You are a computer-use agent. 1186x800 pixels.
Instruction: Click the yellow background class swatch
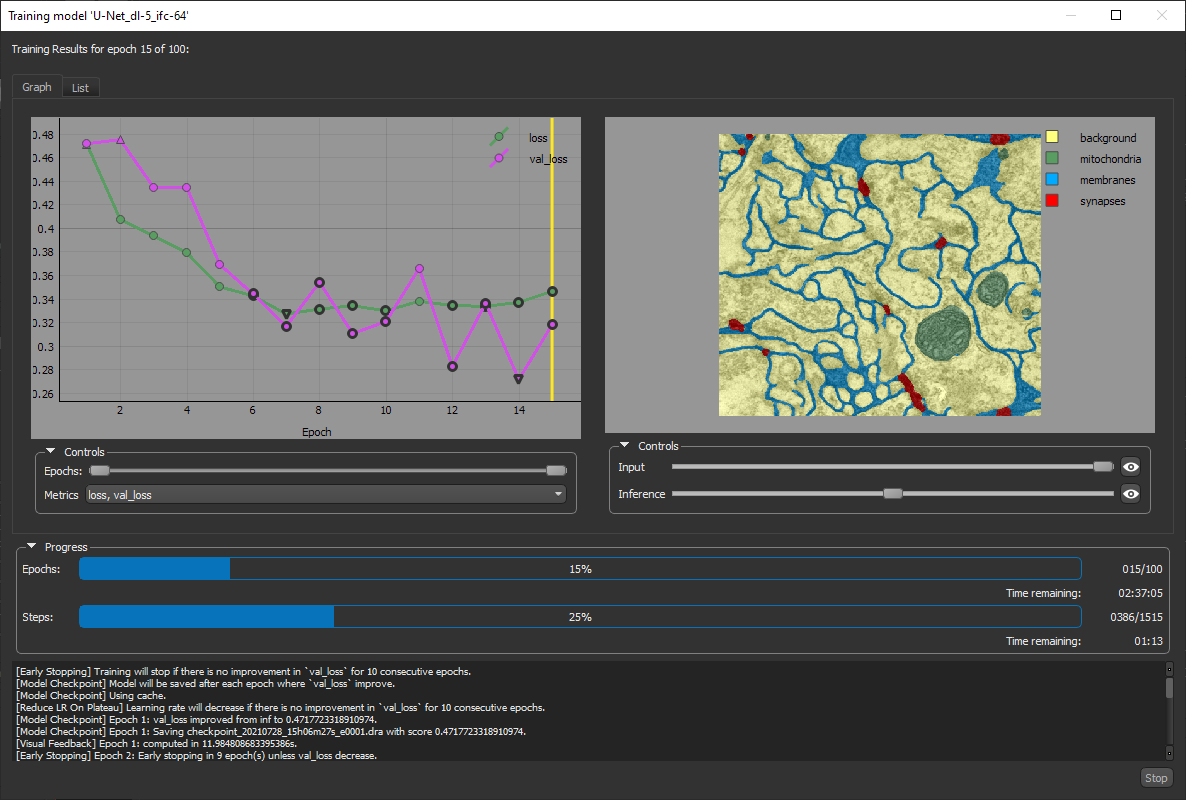point(1051,138)
